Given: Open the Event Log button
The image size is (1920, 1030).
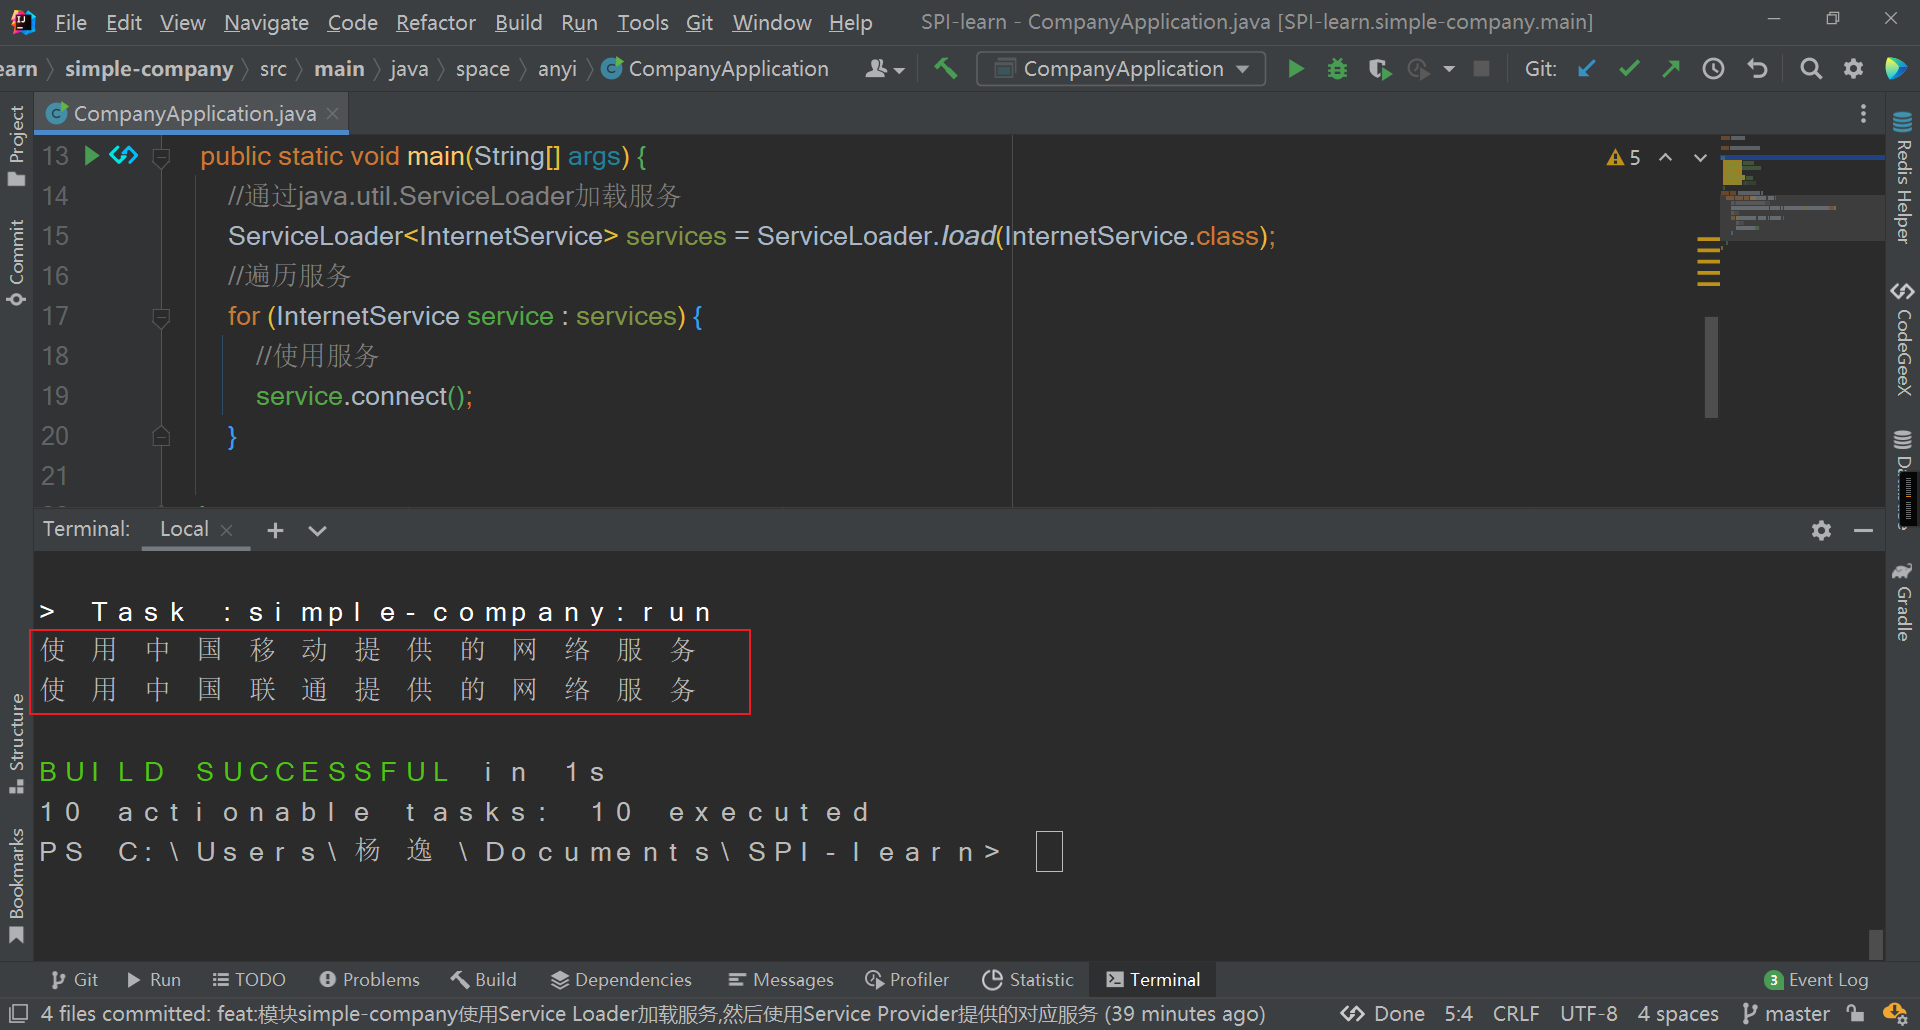Looking at the screenshot, I should (x=1816, y=980).
